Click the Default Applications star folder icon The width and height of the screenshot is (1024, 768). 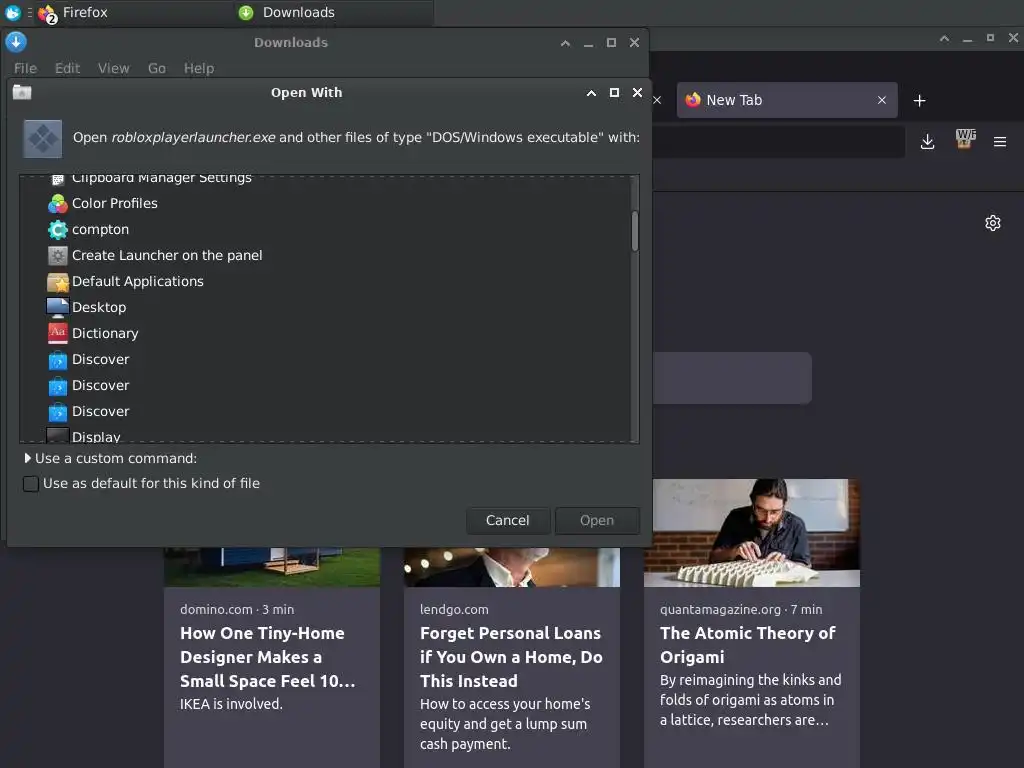[x=57, y=281]
